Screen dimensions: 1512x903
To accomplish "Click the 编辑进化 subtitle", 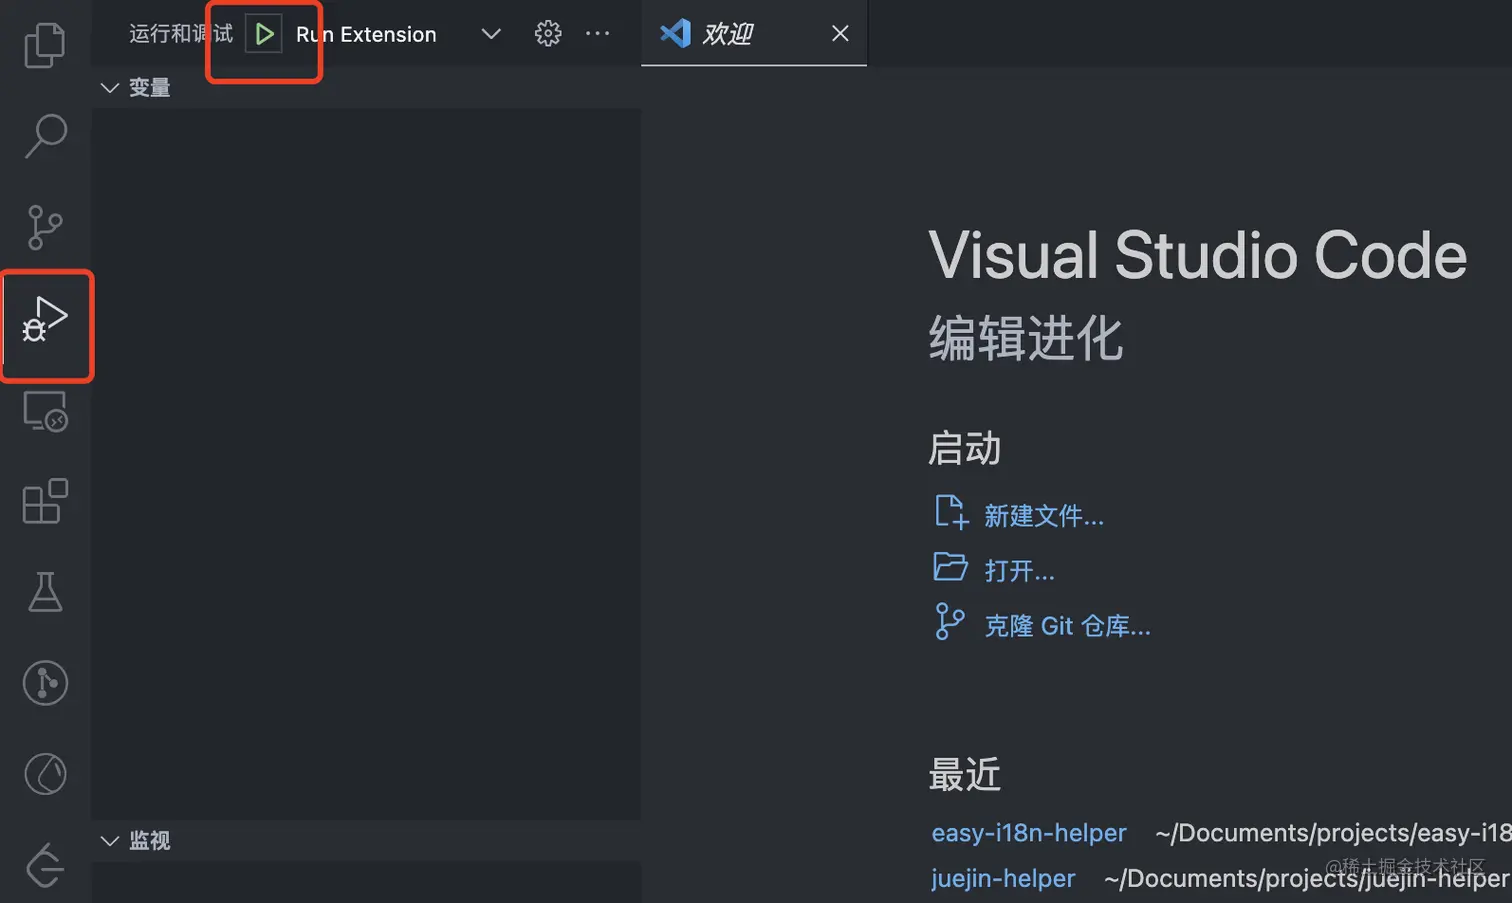I will click(x=1026, y=339).
